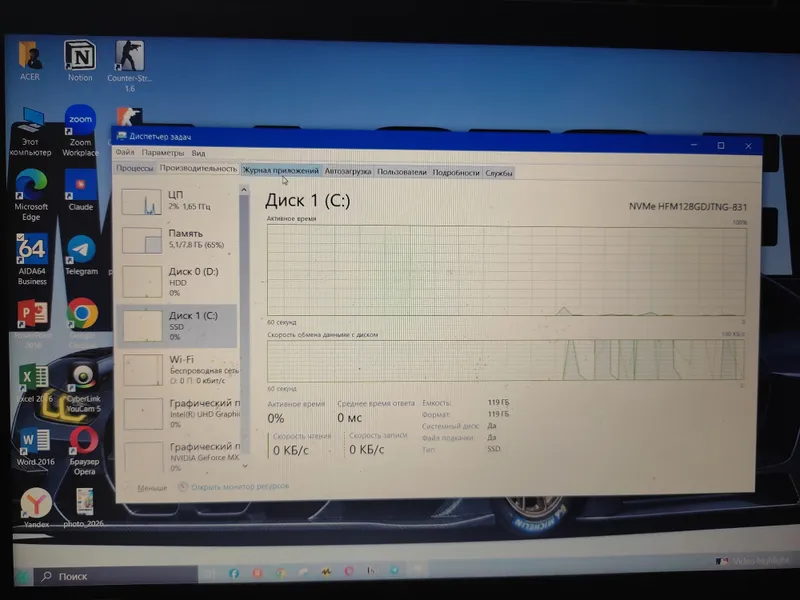Open the Параметры menu

(x=163, y=153)
